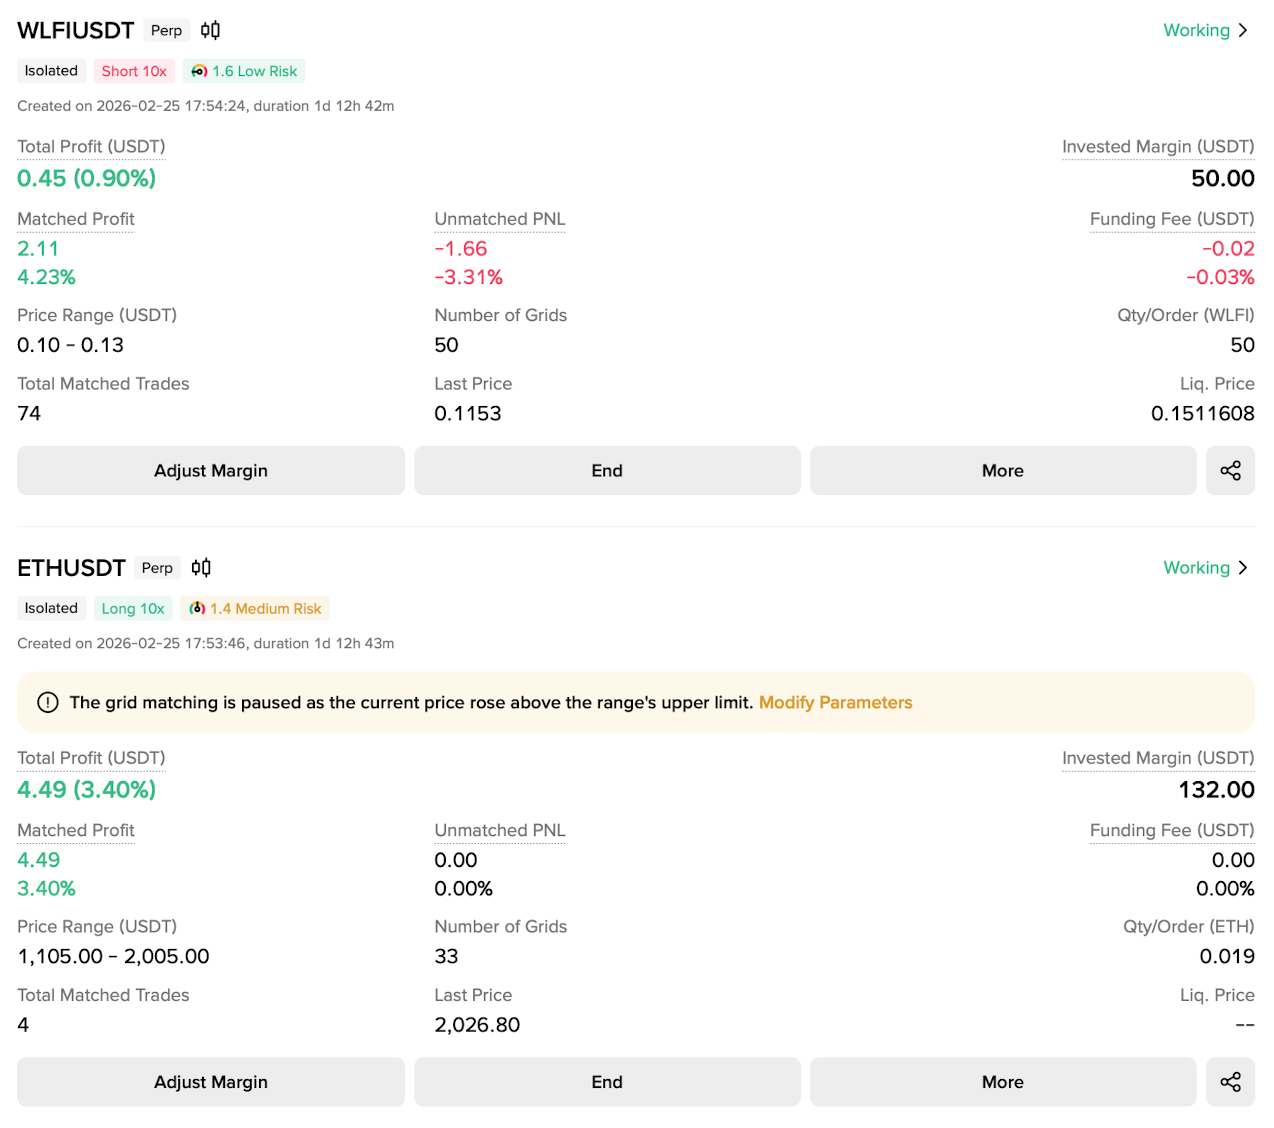This screenshot has width=1274, height=1128.
Task: Expand ETHUSDT Working status chevron
Action: point(1243,568)
